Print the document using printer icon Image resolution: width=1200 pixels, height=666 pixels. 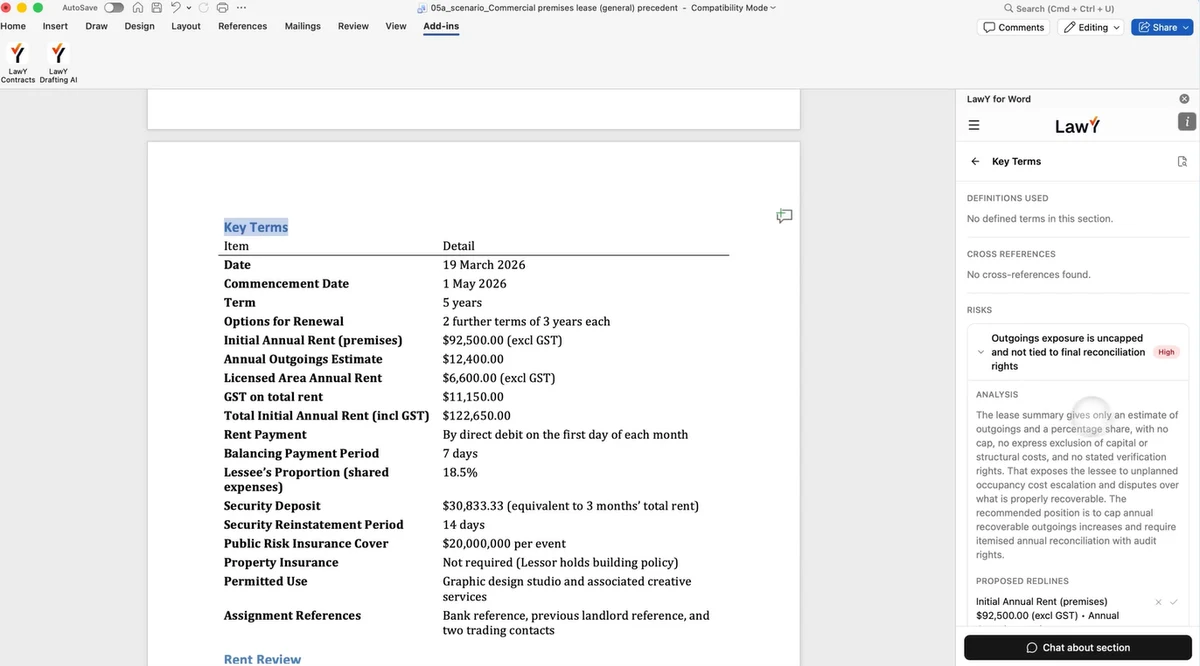pyautogui.click(x=222, y=8)
